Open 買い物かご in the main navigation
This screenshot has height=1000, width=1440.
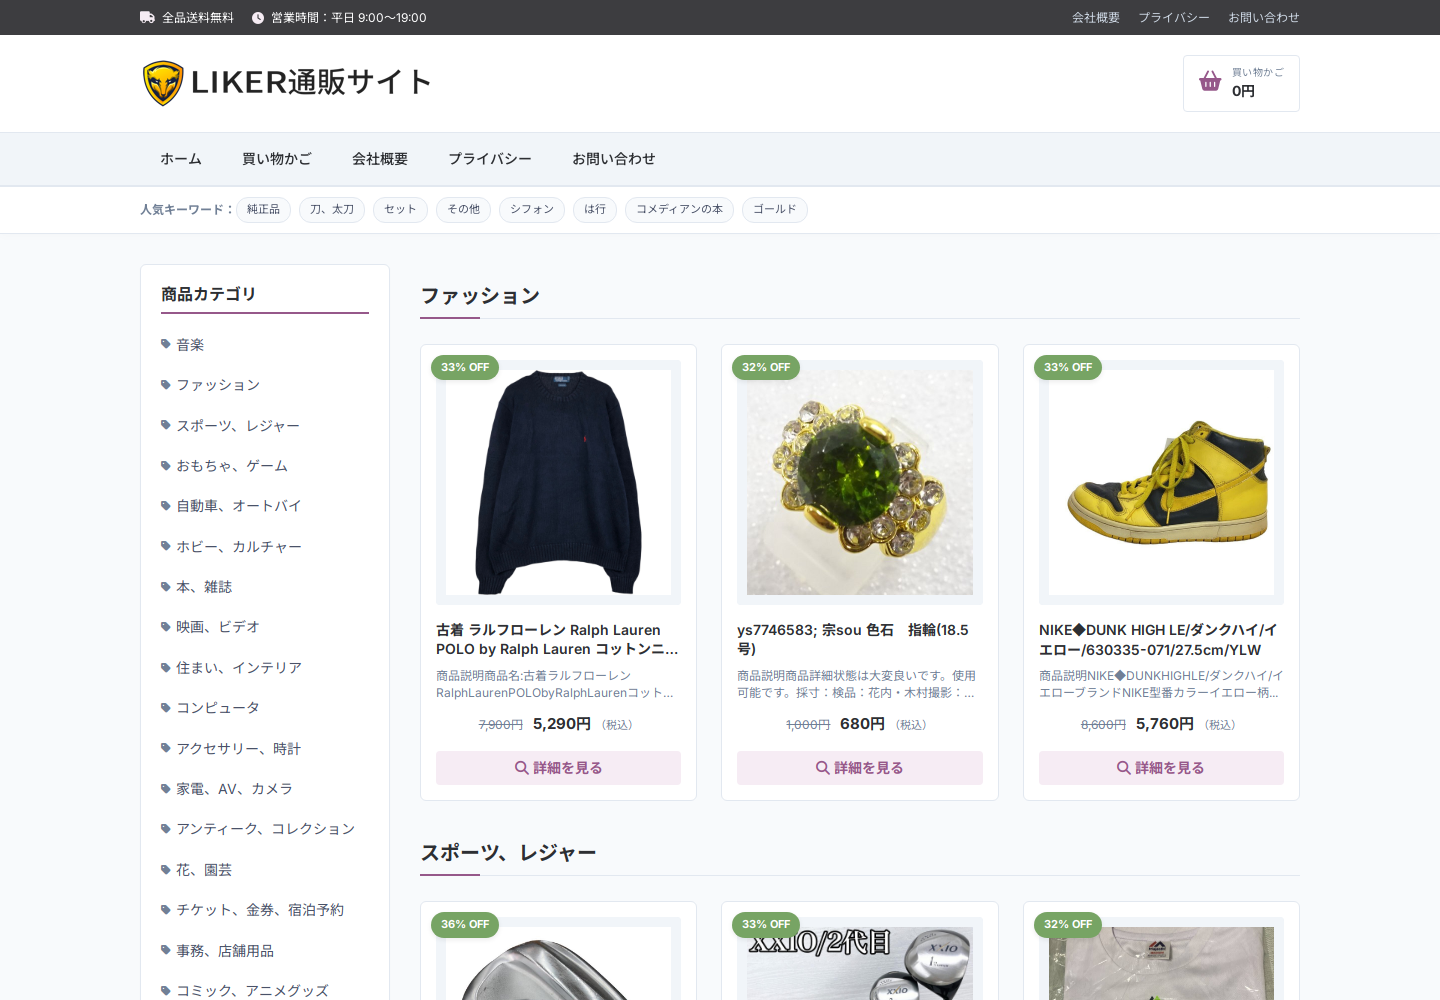[277, 159]
